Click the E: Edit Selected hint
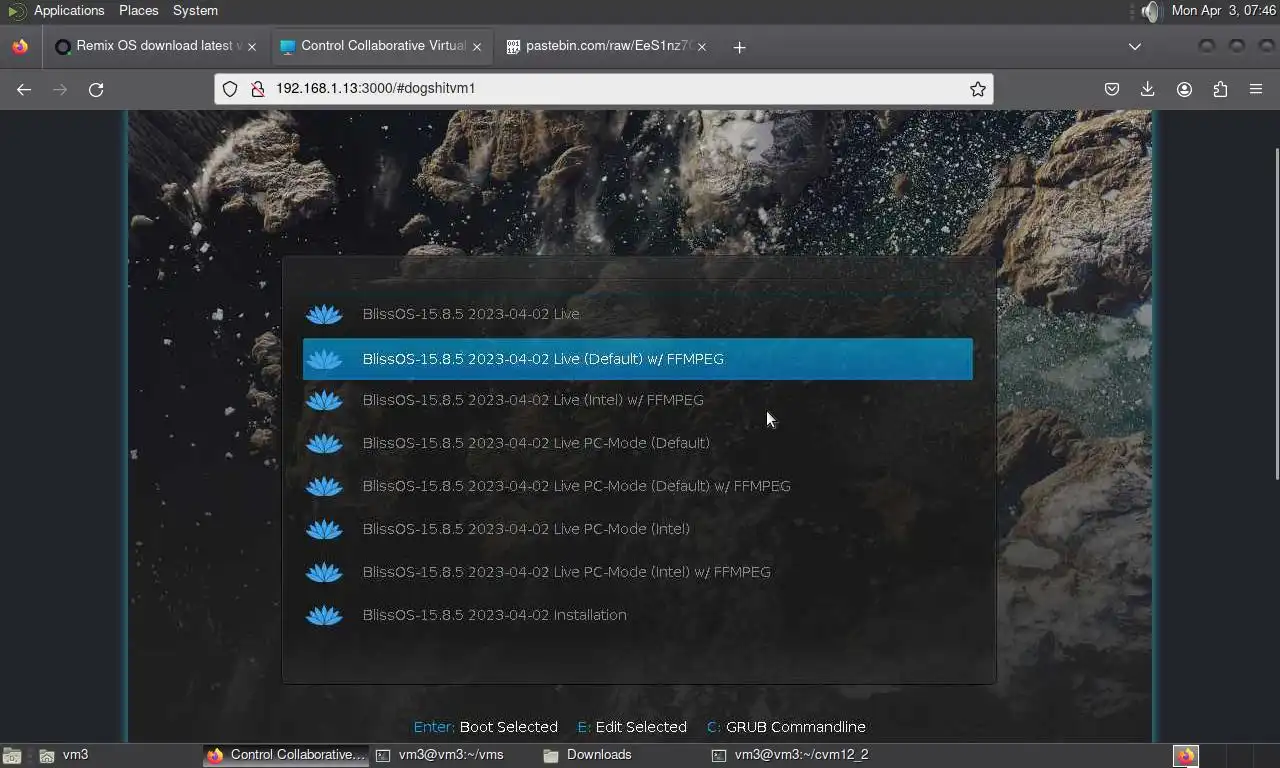Viewport: 1280px width, 768px height. click(632, 727)
